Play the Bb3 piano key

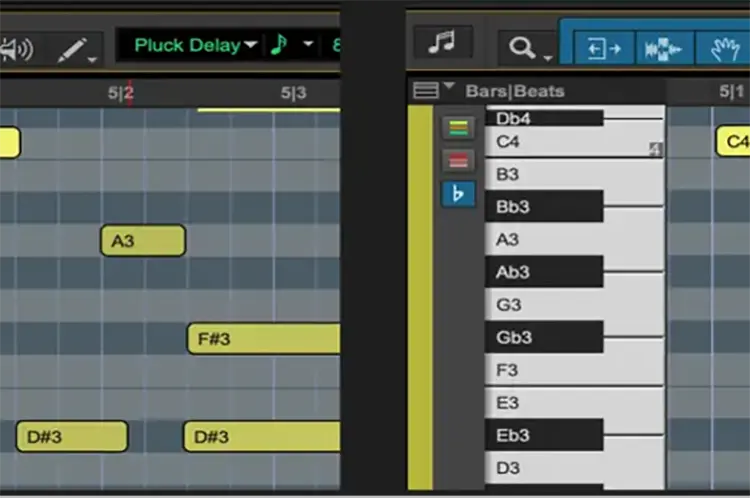pyautogui.click(x=544, y=207)
